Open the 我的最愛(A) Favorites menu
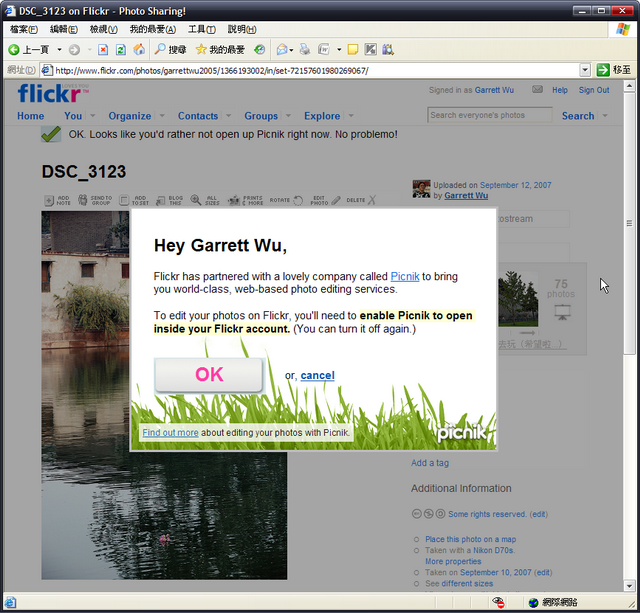640x613 pixels. tap(153, 29)
